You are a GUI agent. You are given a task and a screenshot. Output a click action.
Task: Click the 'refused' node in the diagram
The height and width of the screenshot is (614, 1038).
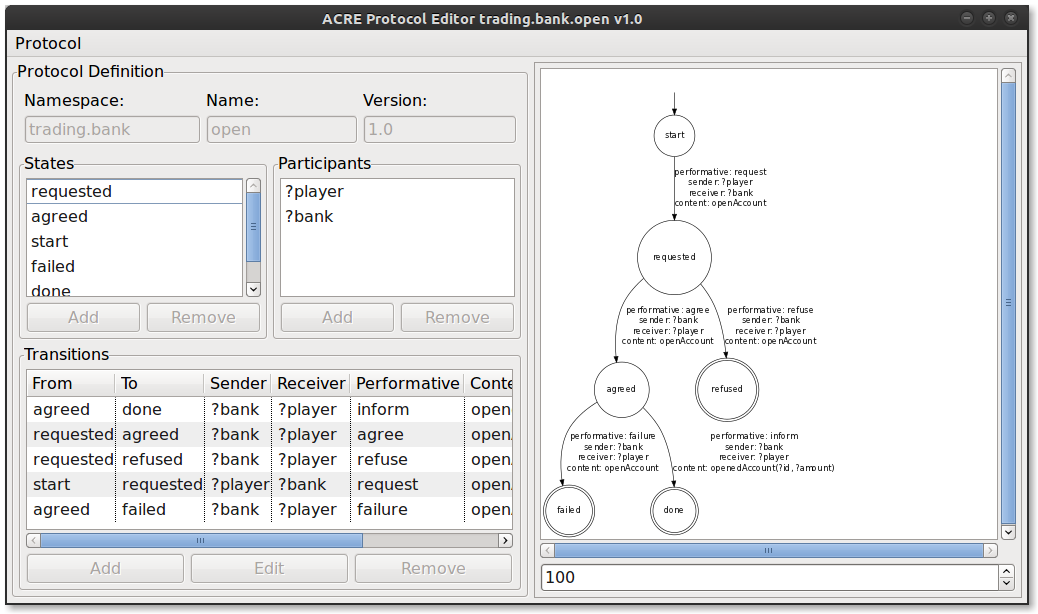click(727, 390)
